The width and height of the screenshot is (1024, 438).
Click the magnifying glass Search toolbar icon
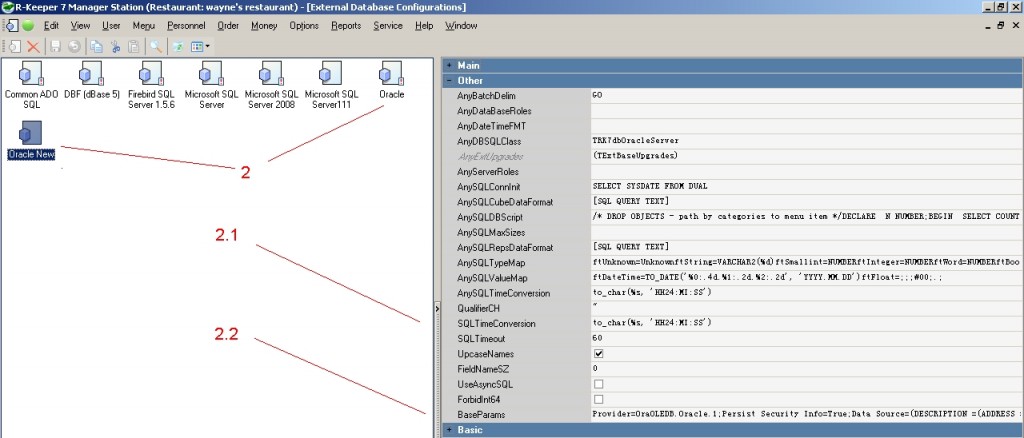tap(156, 46)
